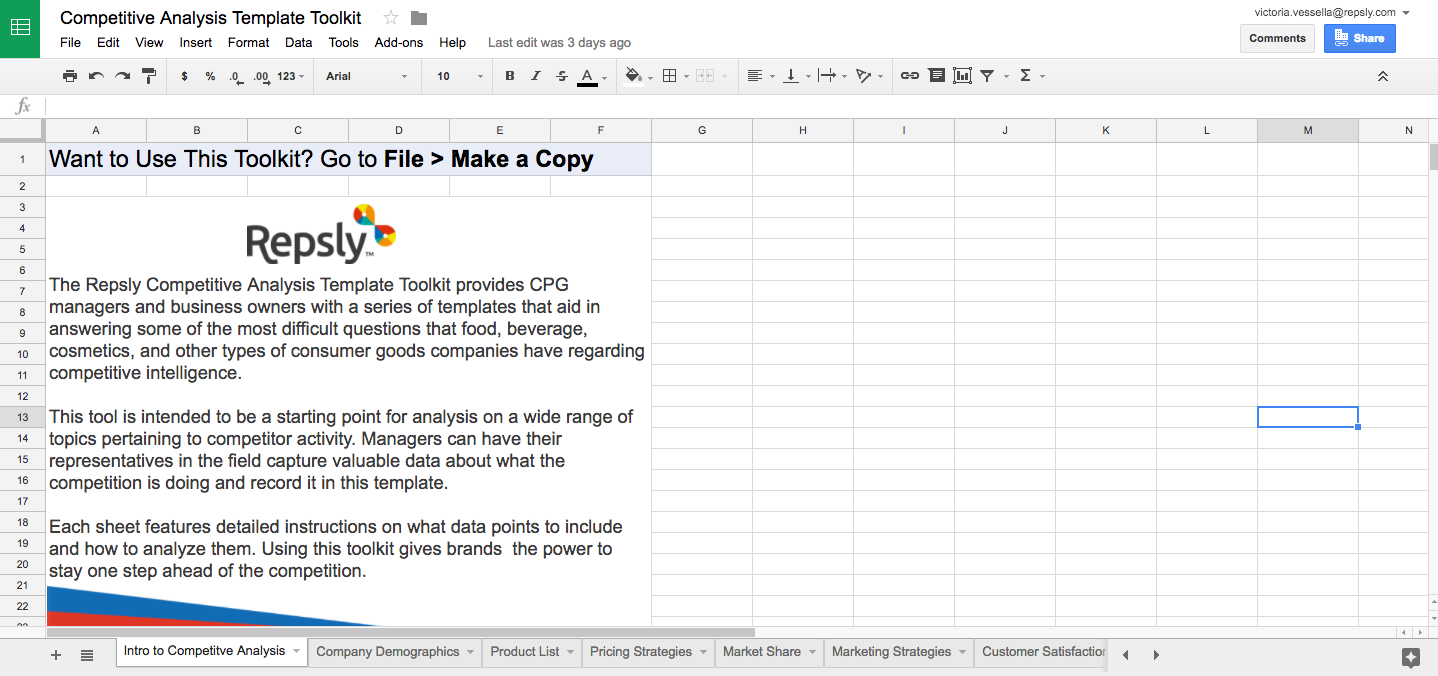The height and width of the screenshot is (676, 1438).
Task: Open the Format menu
Action: (248, 42)
